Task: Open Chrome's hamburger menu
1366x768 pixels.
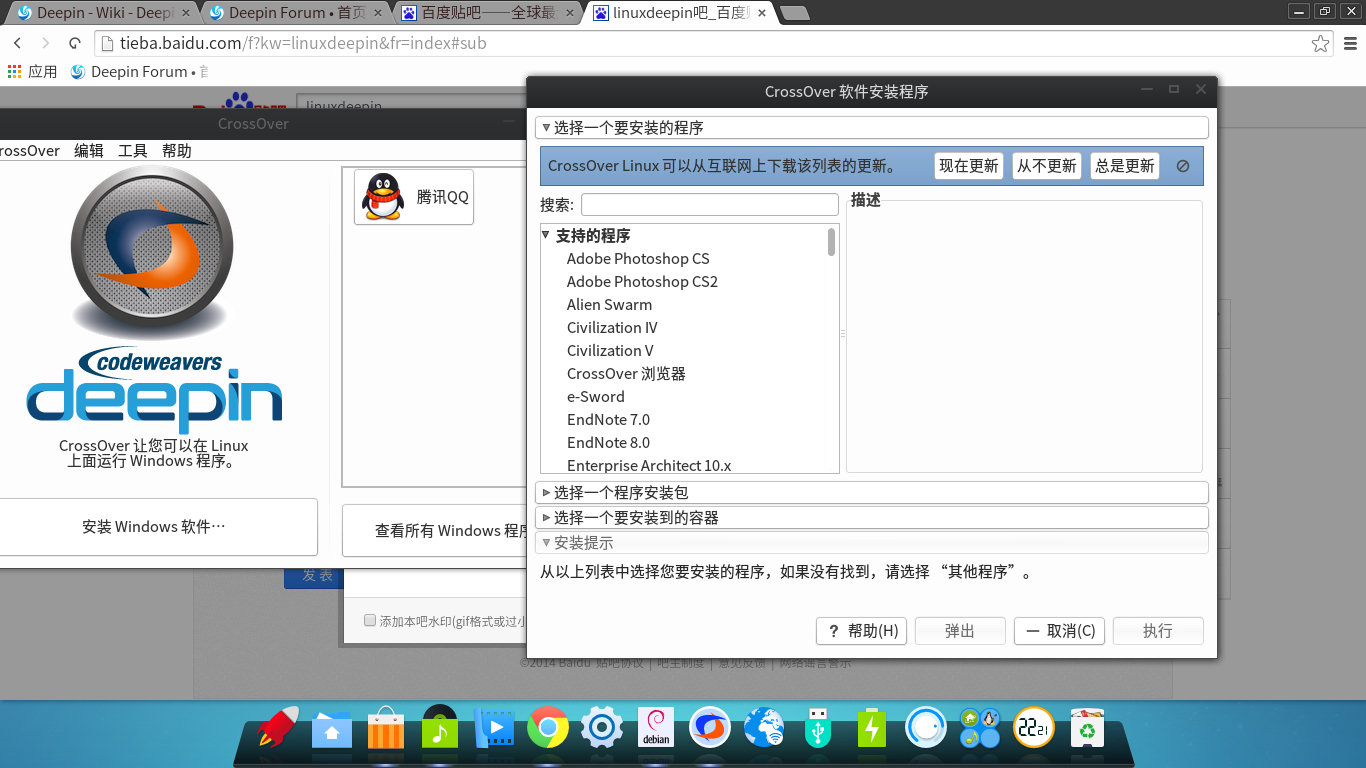Action: [x=1350, y=43]
